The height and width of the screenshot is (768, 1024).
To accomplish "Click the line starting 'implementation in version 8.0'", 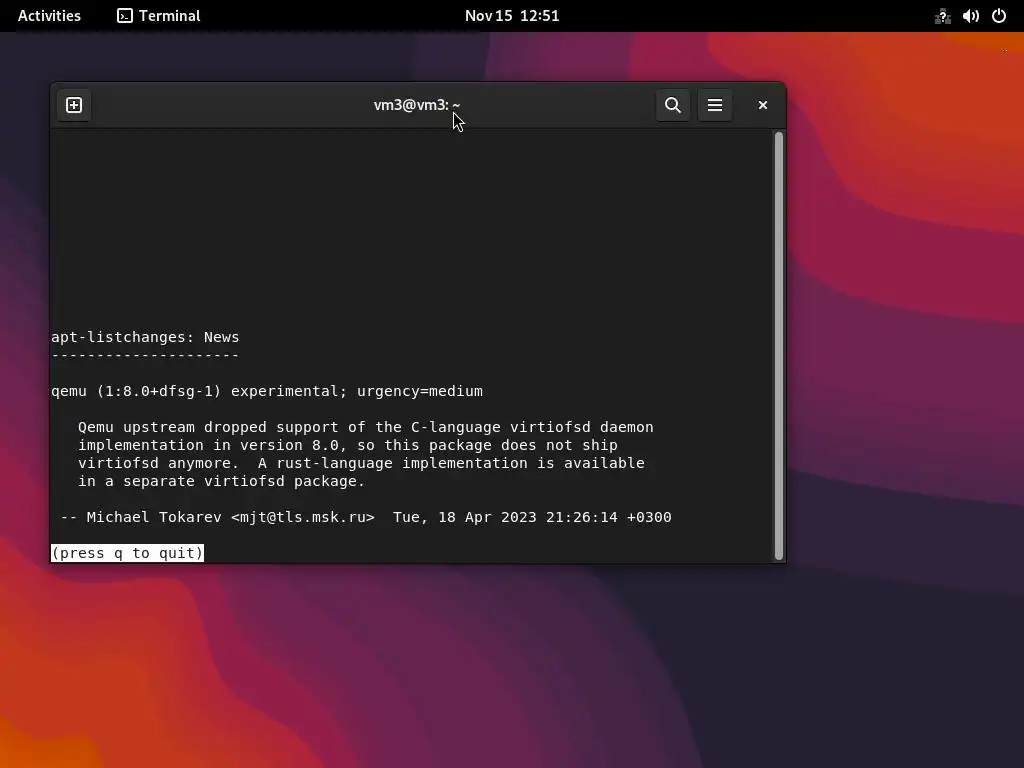I will point(347,445).
